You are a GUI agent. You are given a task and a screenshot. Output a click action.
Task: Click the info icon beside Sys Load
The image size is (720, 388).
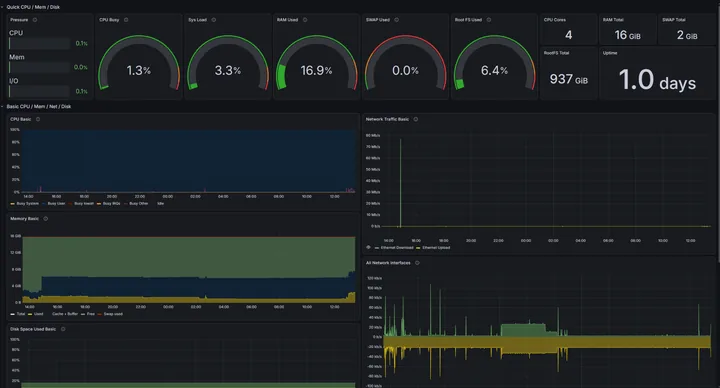pyautogui.click(x=214, y=20)
